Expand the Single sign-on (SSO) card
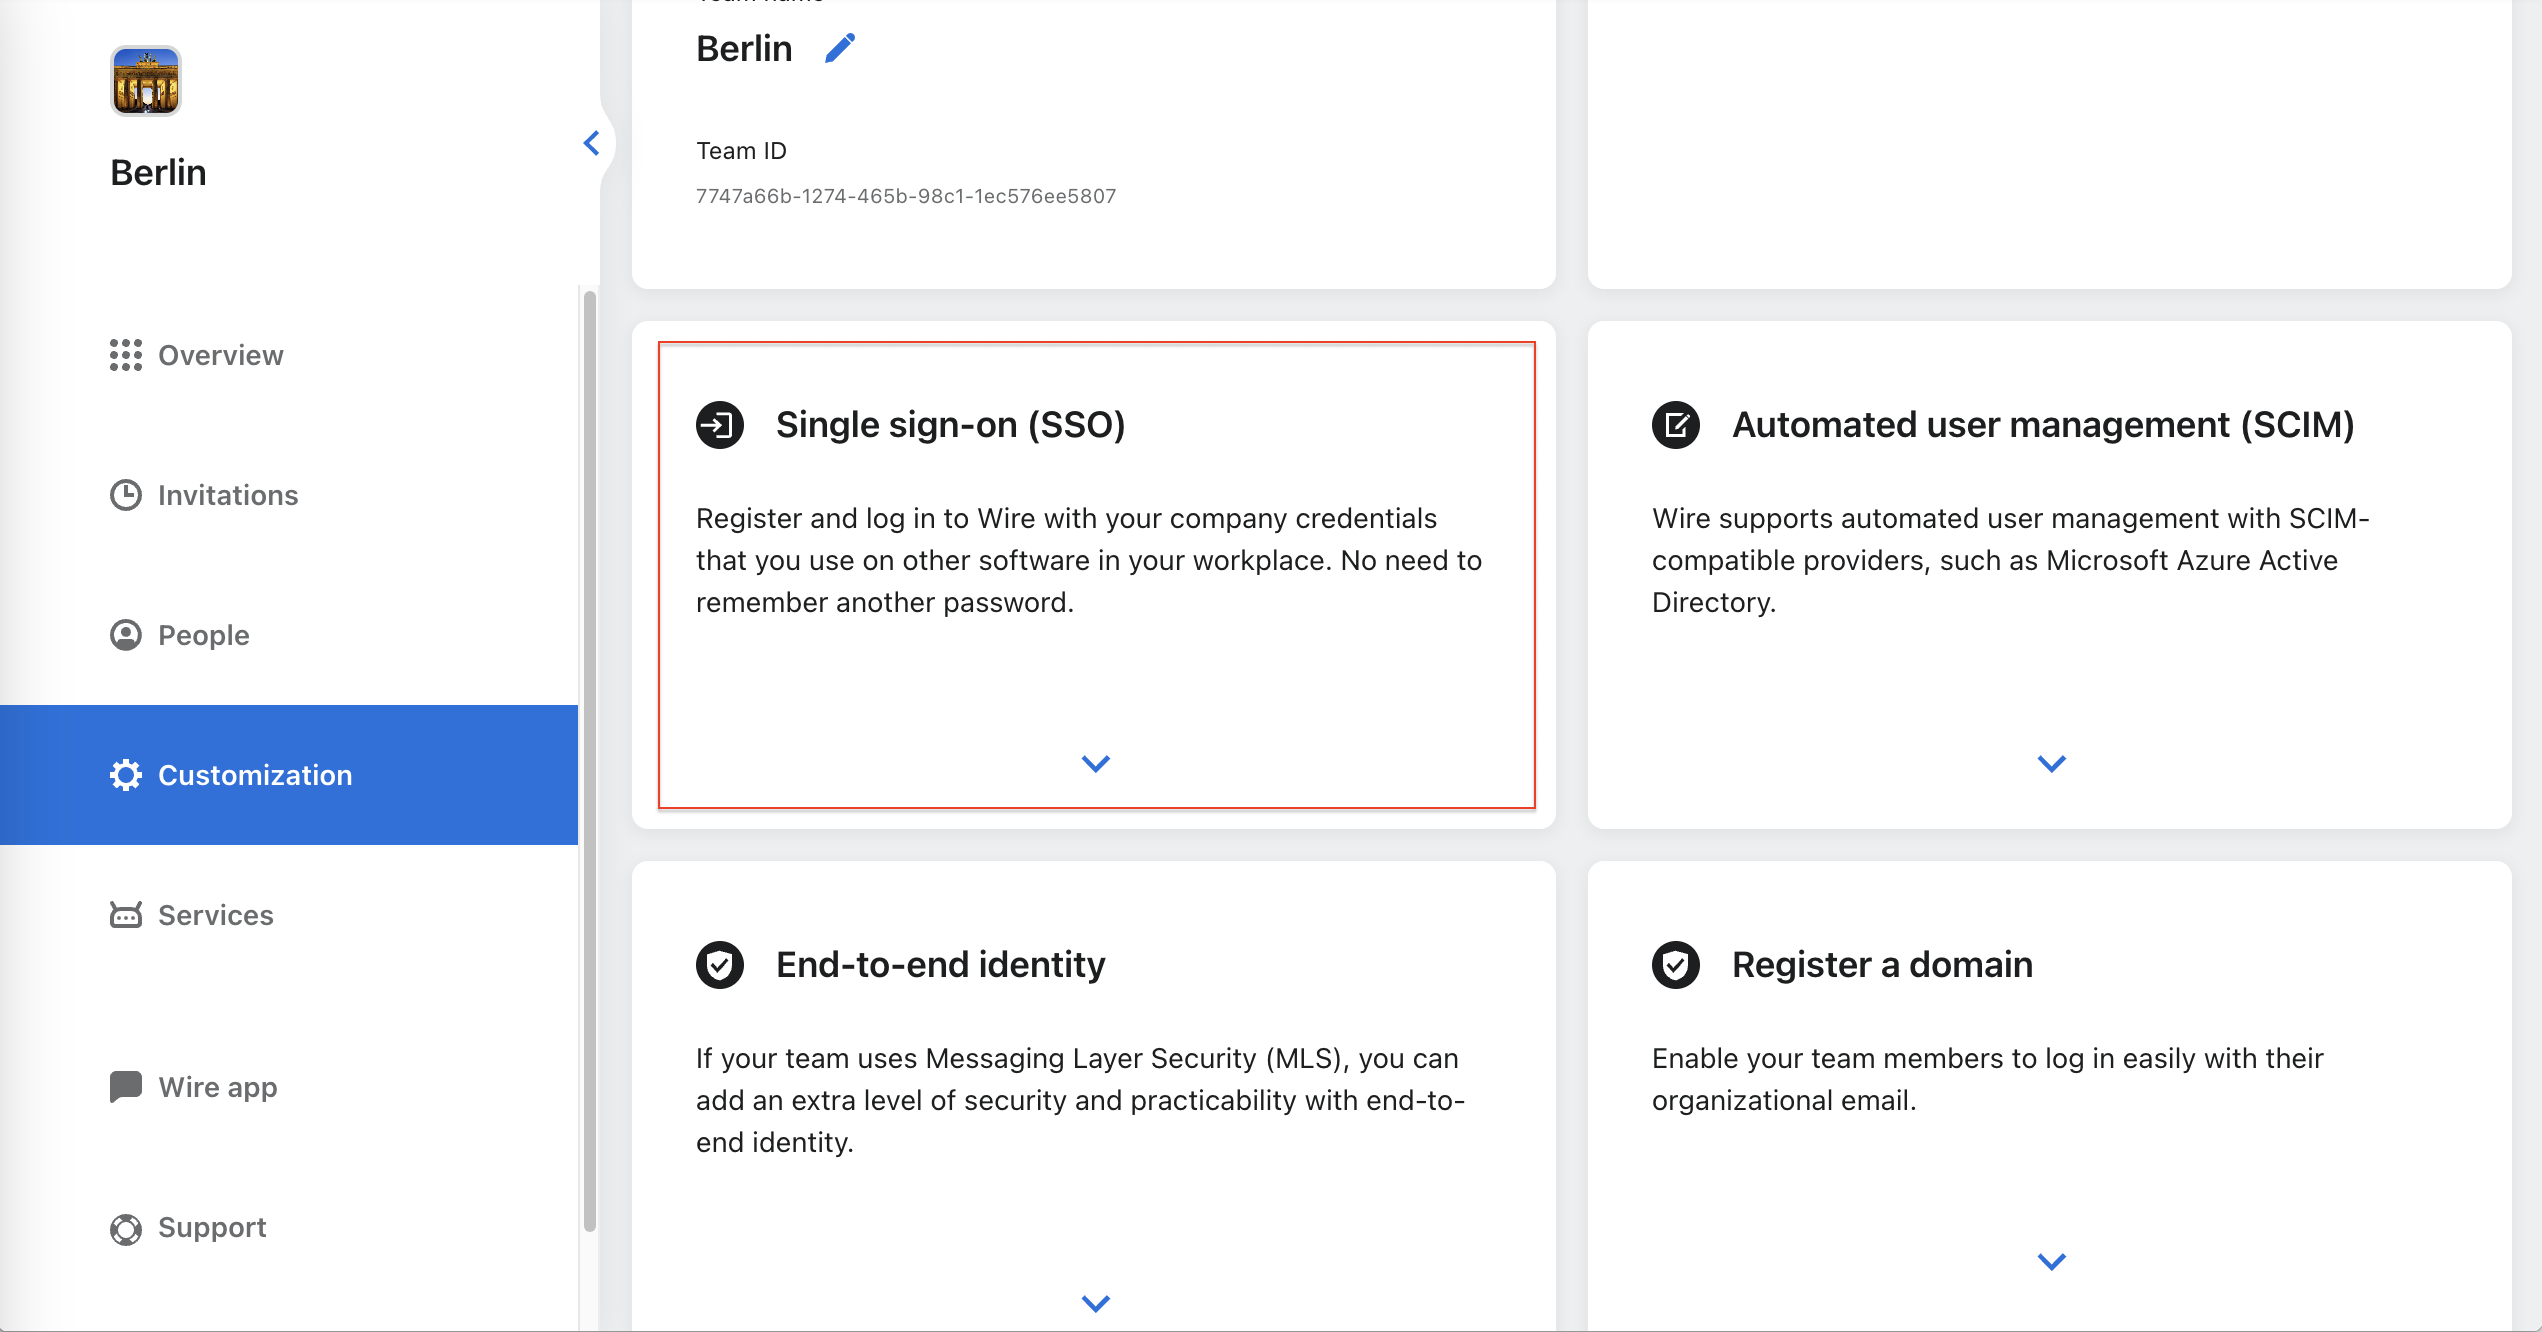 [x=1096, y=764]
